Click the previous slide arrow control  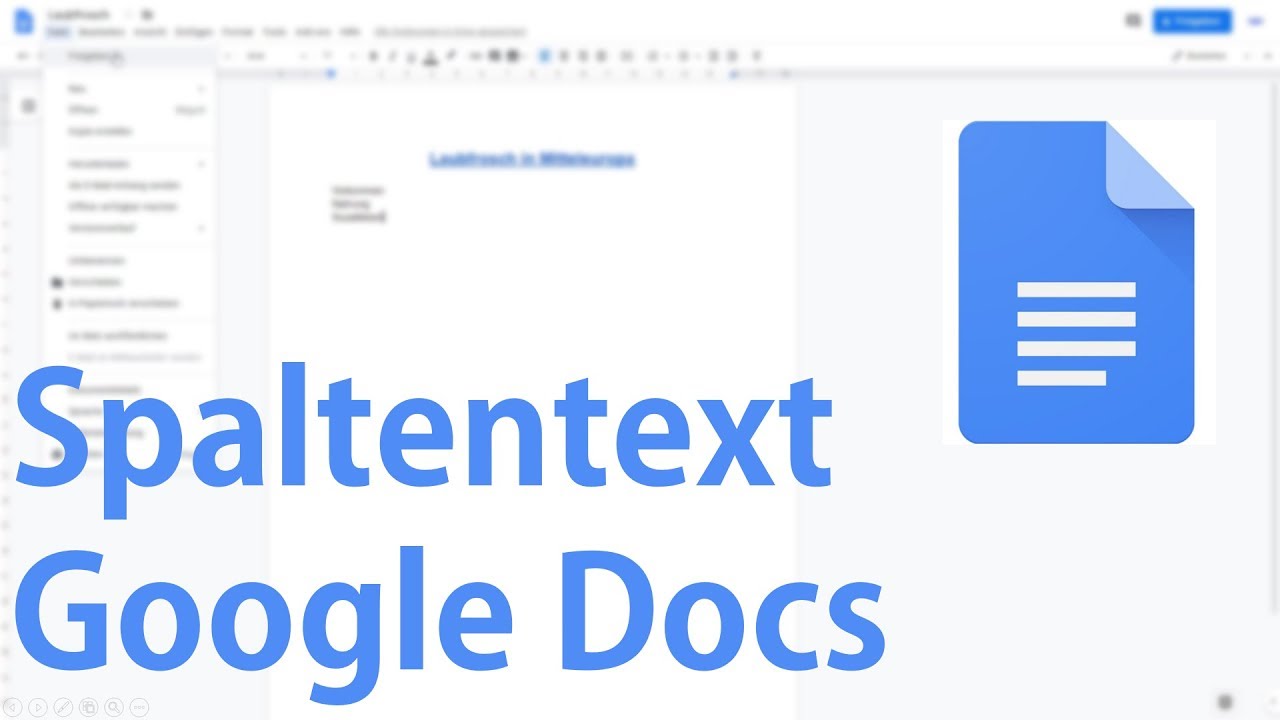click(13, 707)
